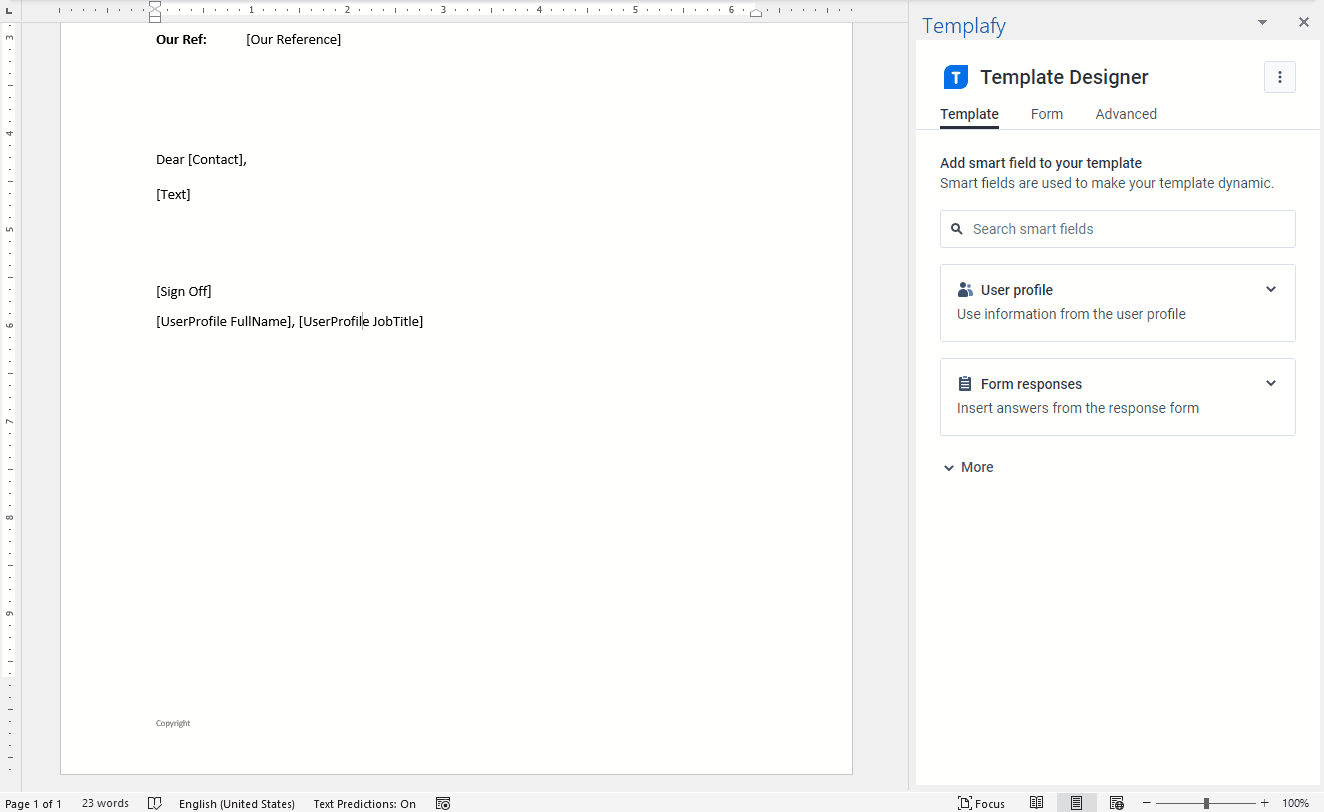The height and width of the screenshot is (812, 1324).
Task: Open the Template Designer options kebab menu
Action: (x=1280, y=77)
